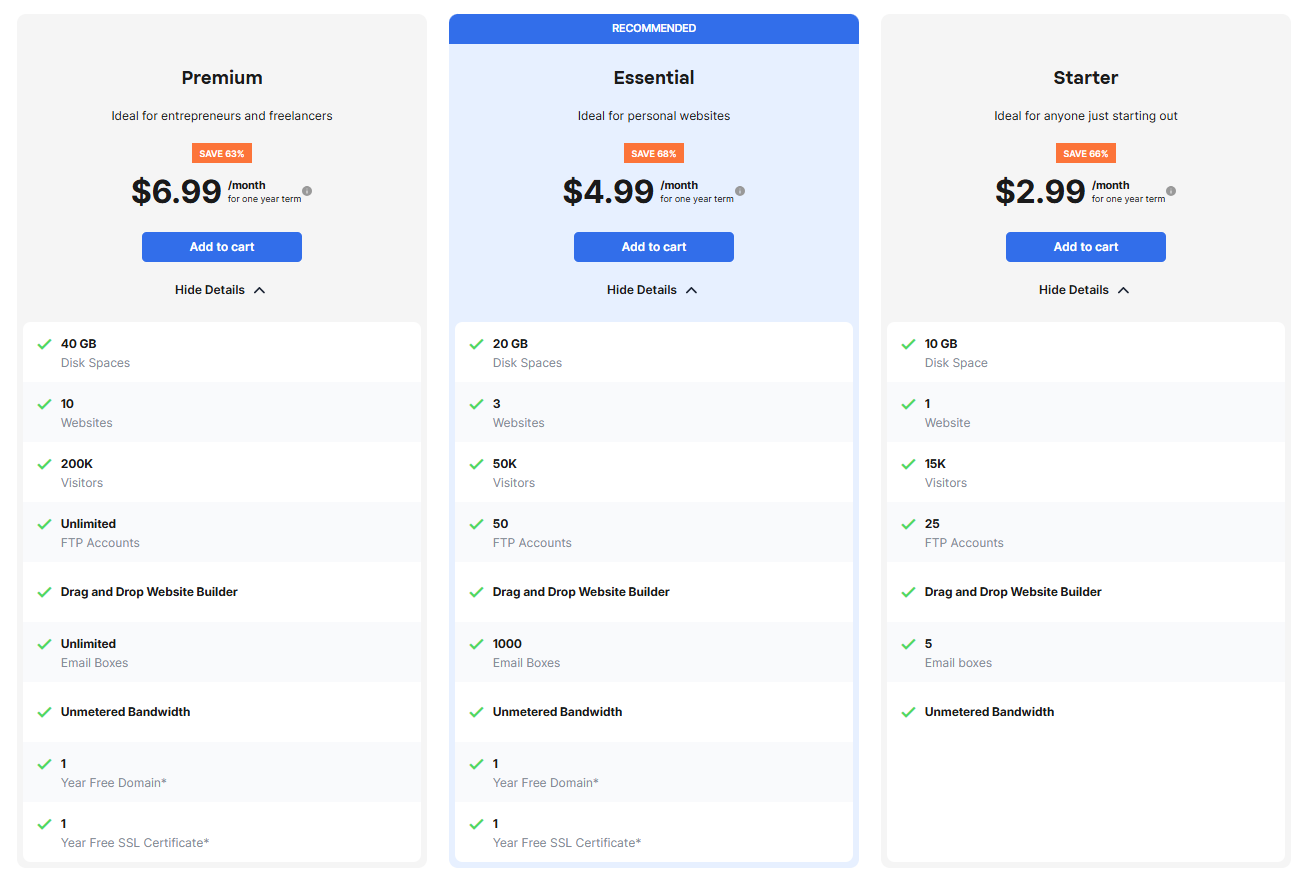Collapse Essential plan with Hide Details
This screenshot has width=1308, height=886.
point(653,290)
